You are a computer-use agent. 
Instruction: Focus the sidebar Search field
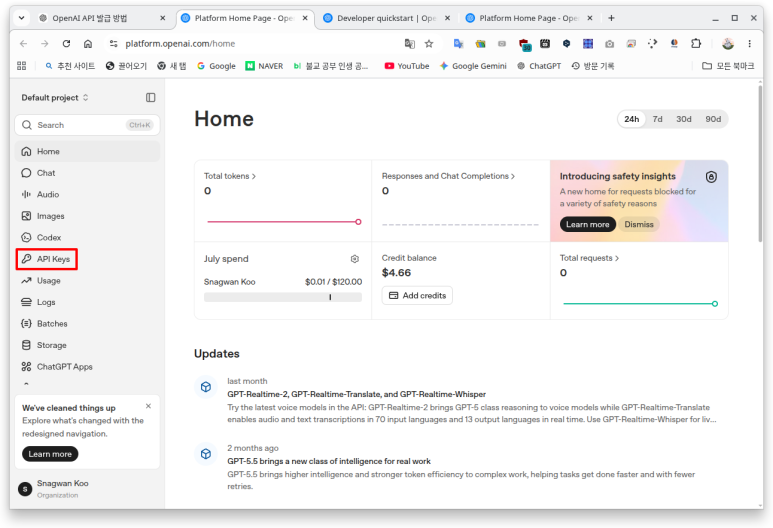pos(87,125)
